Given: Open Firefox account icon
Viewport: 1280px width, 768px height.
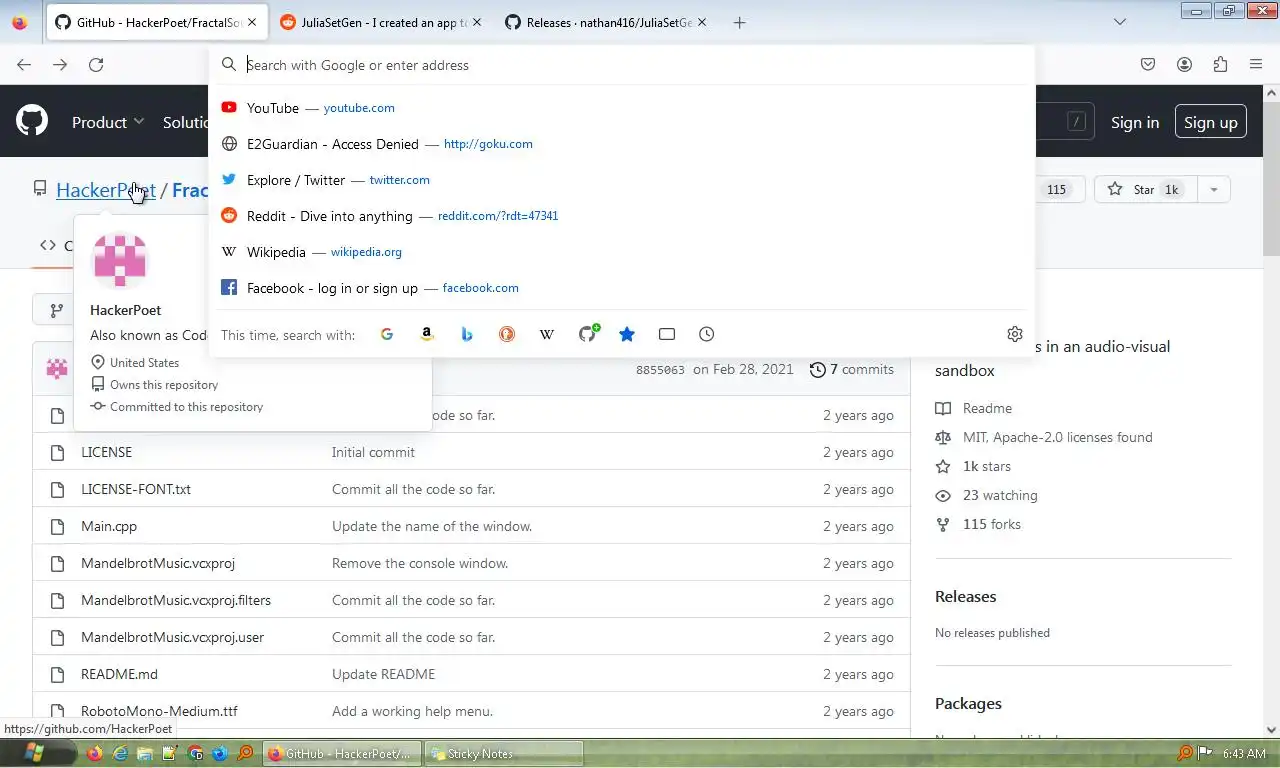Looking at the screenshot, I should click(1184, 65).
